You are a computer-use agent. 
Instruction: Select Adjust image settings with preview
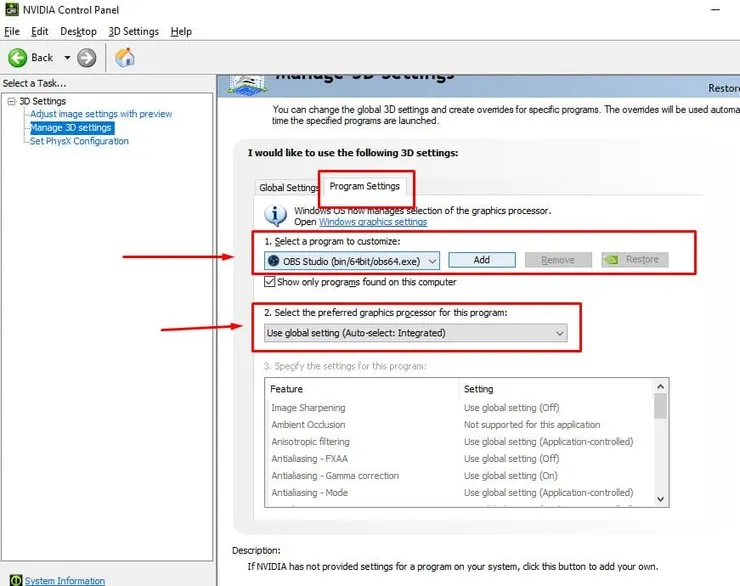coord(101,114)
